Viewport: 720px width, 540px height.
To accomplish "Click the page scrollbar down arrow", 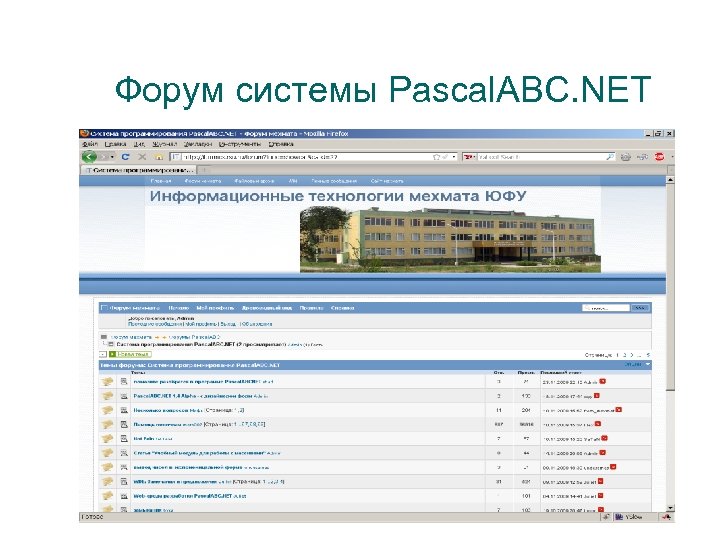I will (x=670, y=508).
